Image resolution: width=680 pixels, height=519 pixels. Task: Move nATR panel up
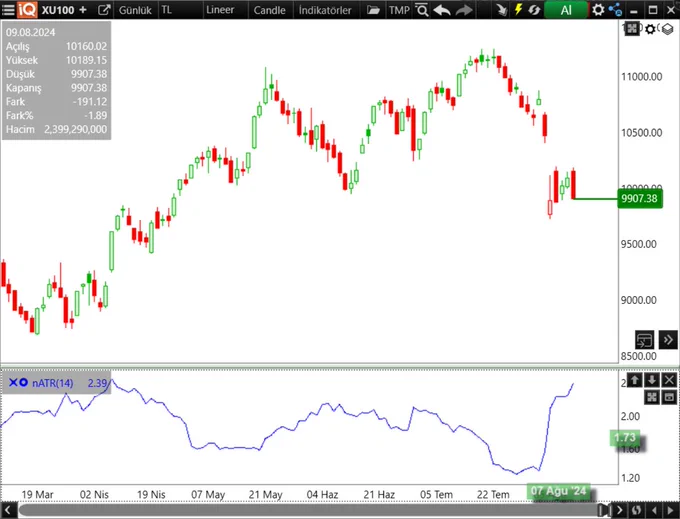point(634,380)
